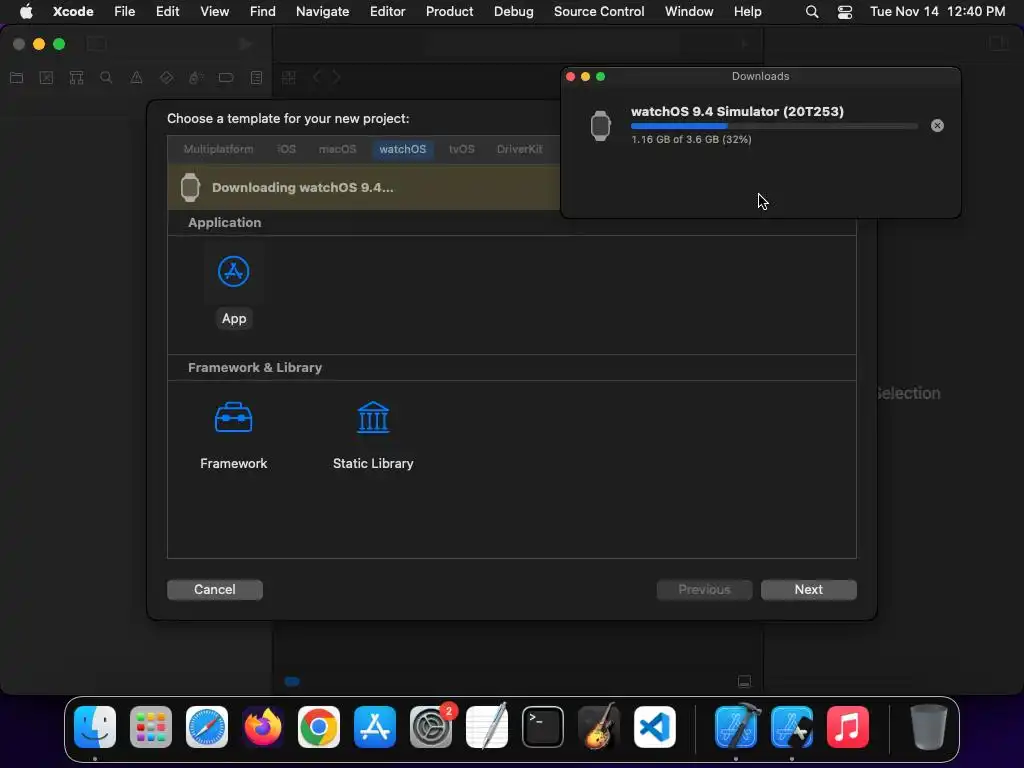Switch to the tvOS tab
The width and height of the screenshot is (1024, 768).
(x=461, y=149)
